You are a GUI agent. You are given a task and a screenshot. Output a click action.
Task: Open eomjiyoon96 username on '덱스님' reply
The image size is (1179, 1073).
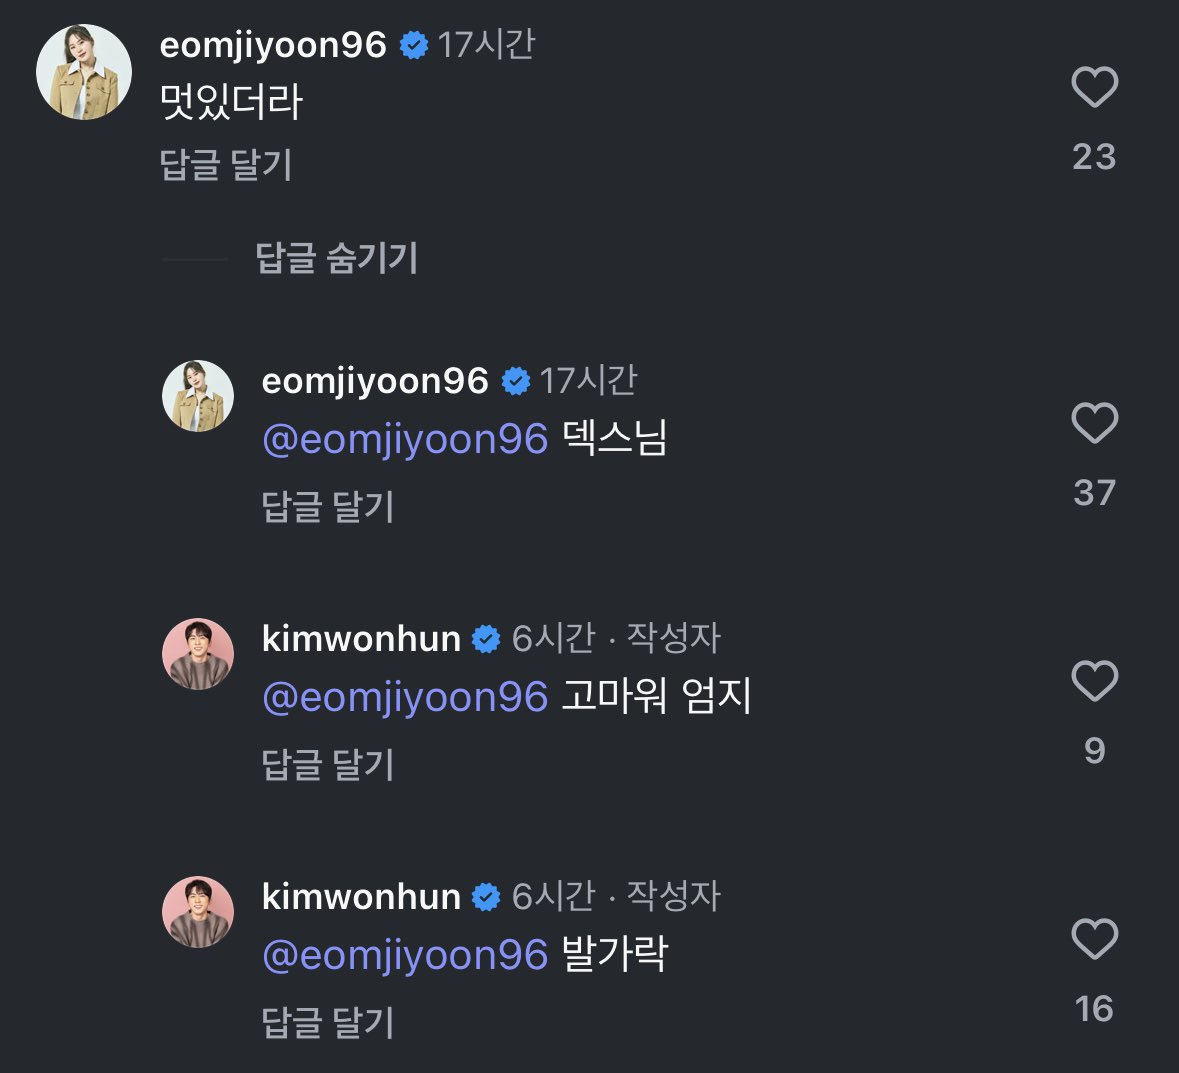tap(375, 381)
